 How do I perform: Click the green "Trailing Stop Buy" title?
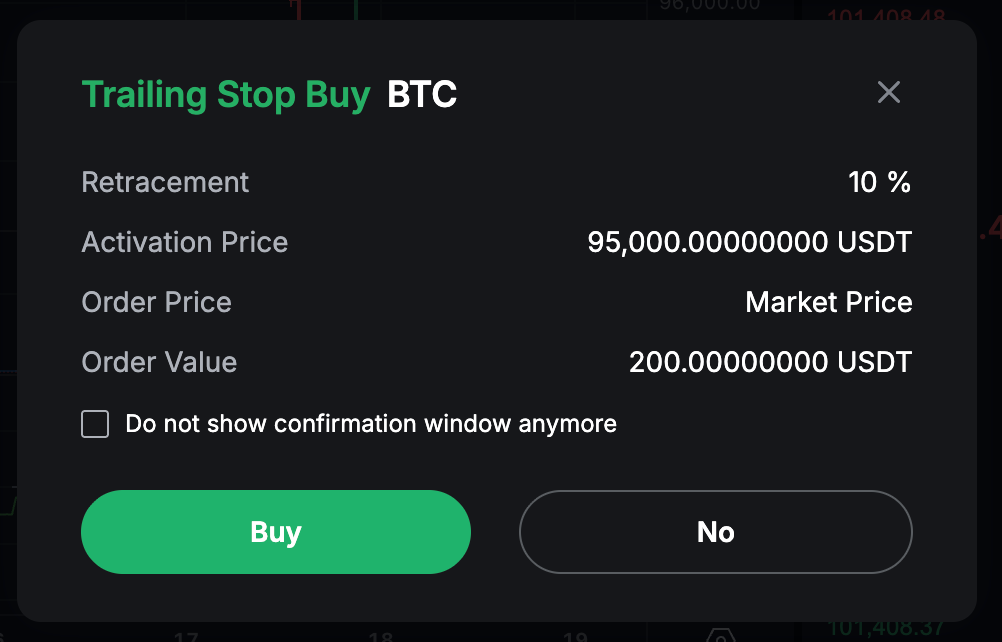(x=226, y=95)
